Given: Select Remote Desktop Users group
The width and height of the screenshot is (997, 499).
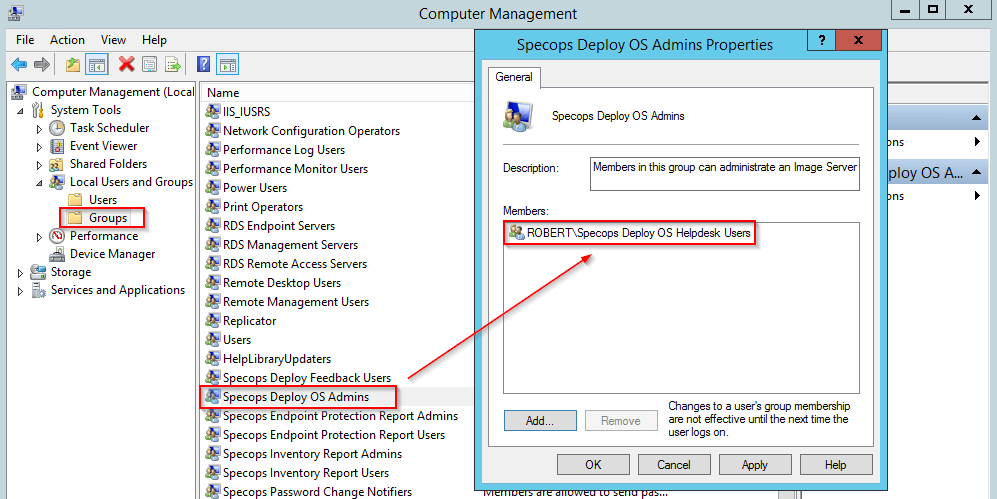Looking at the screenshot, I should [x=282, y=283].
